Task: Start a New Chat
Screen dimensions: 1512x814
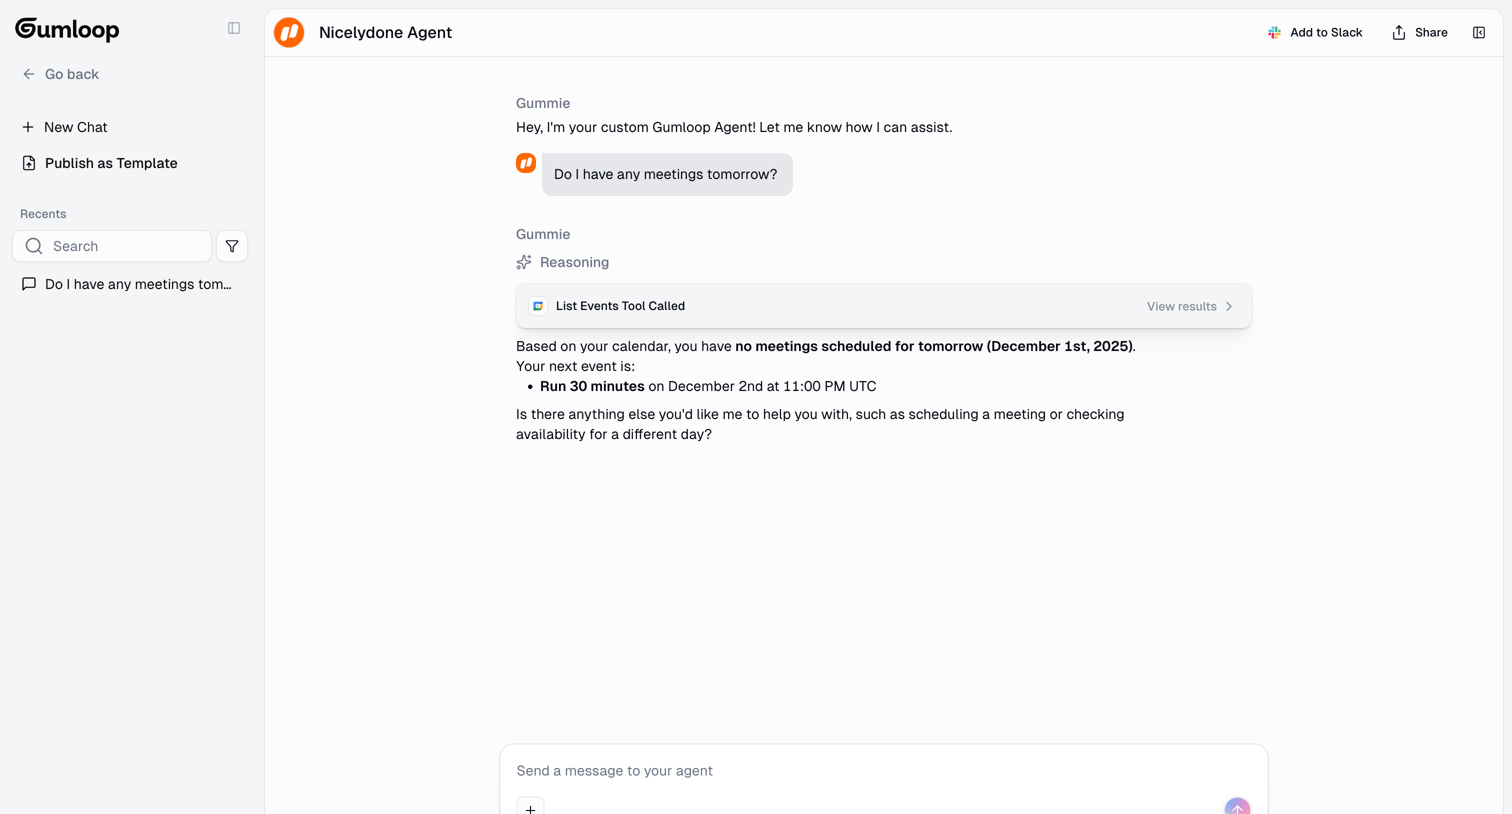Action: [x=64, y=127]
